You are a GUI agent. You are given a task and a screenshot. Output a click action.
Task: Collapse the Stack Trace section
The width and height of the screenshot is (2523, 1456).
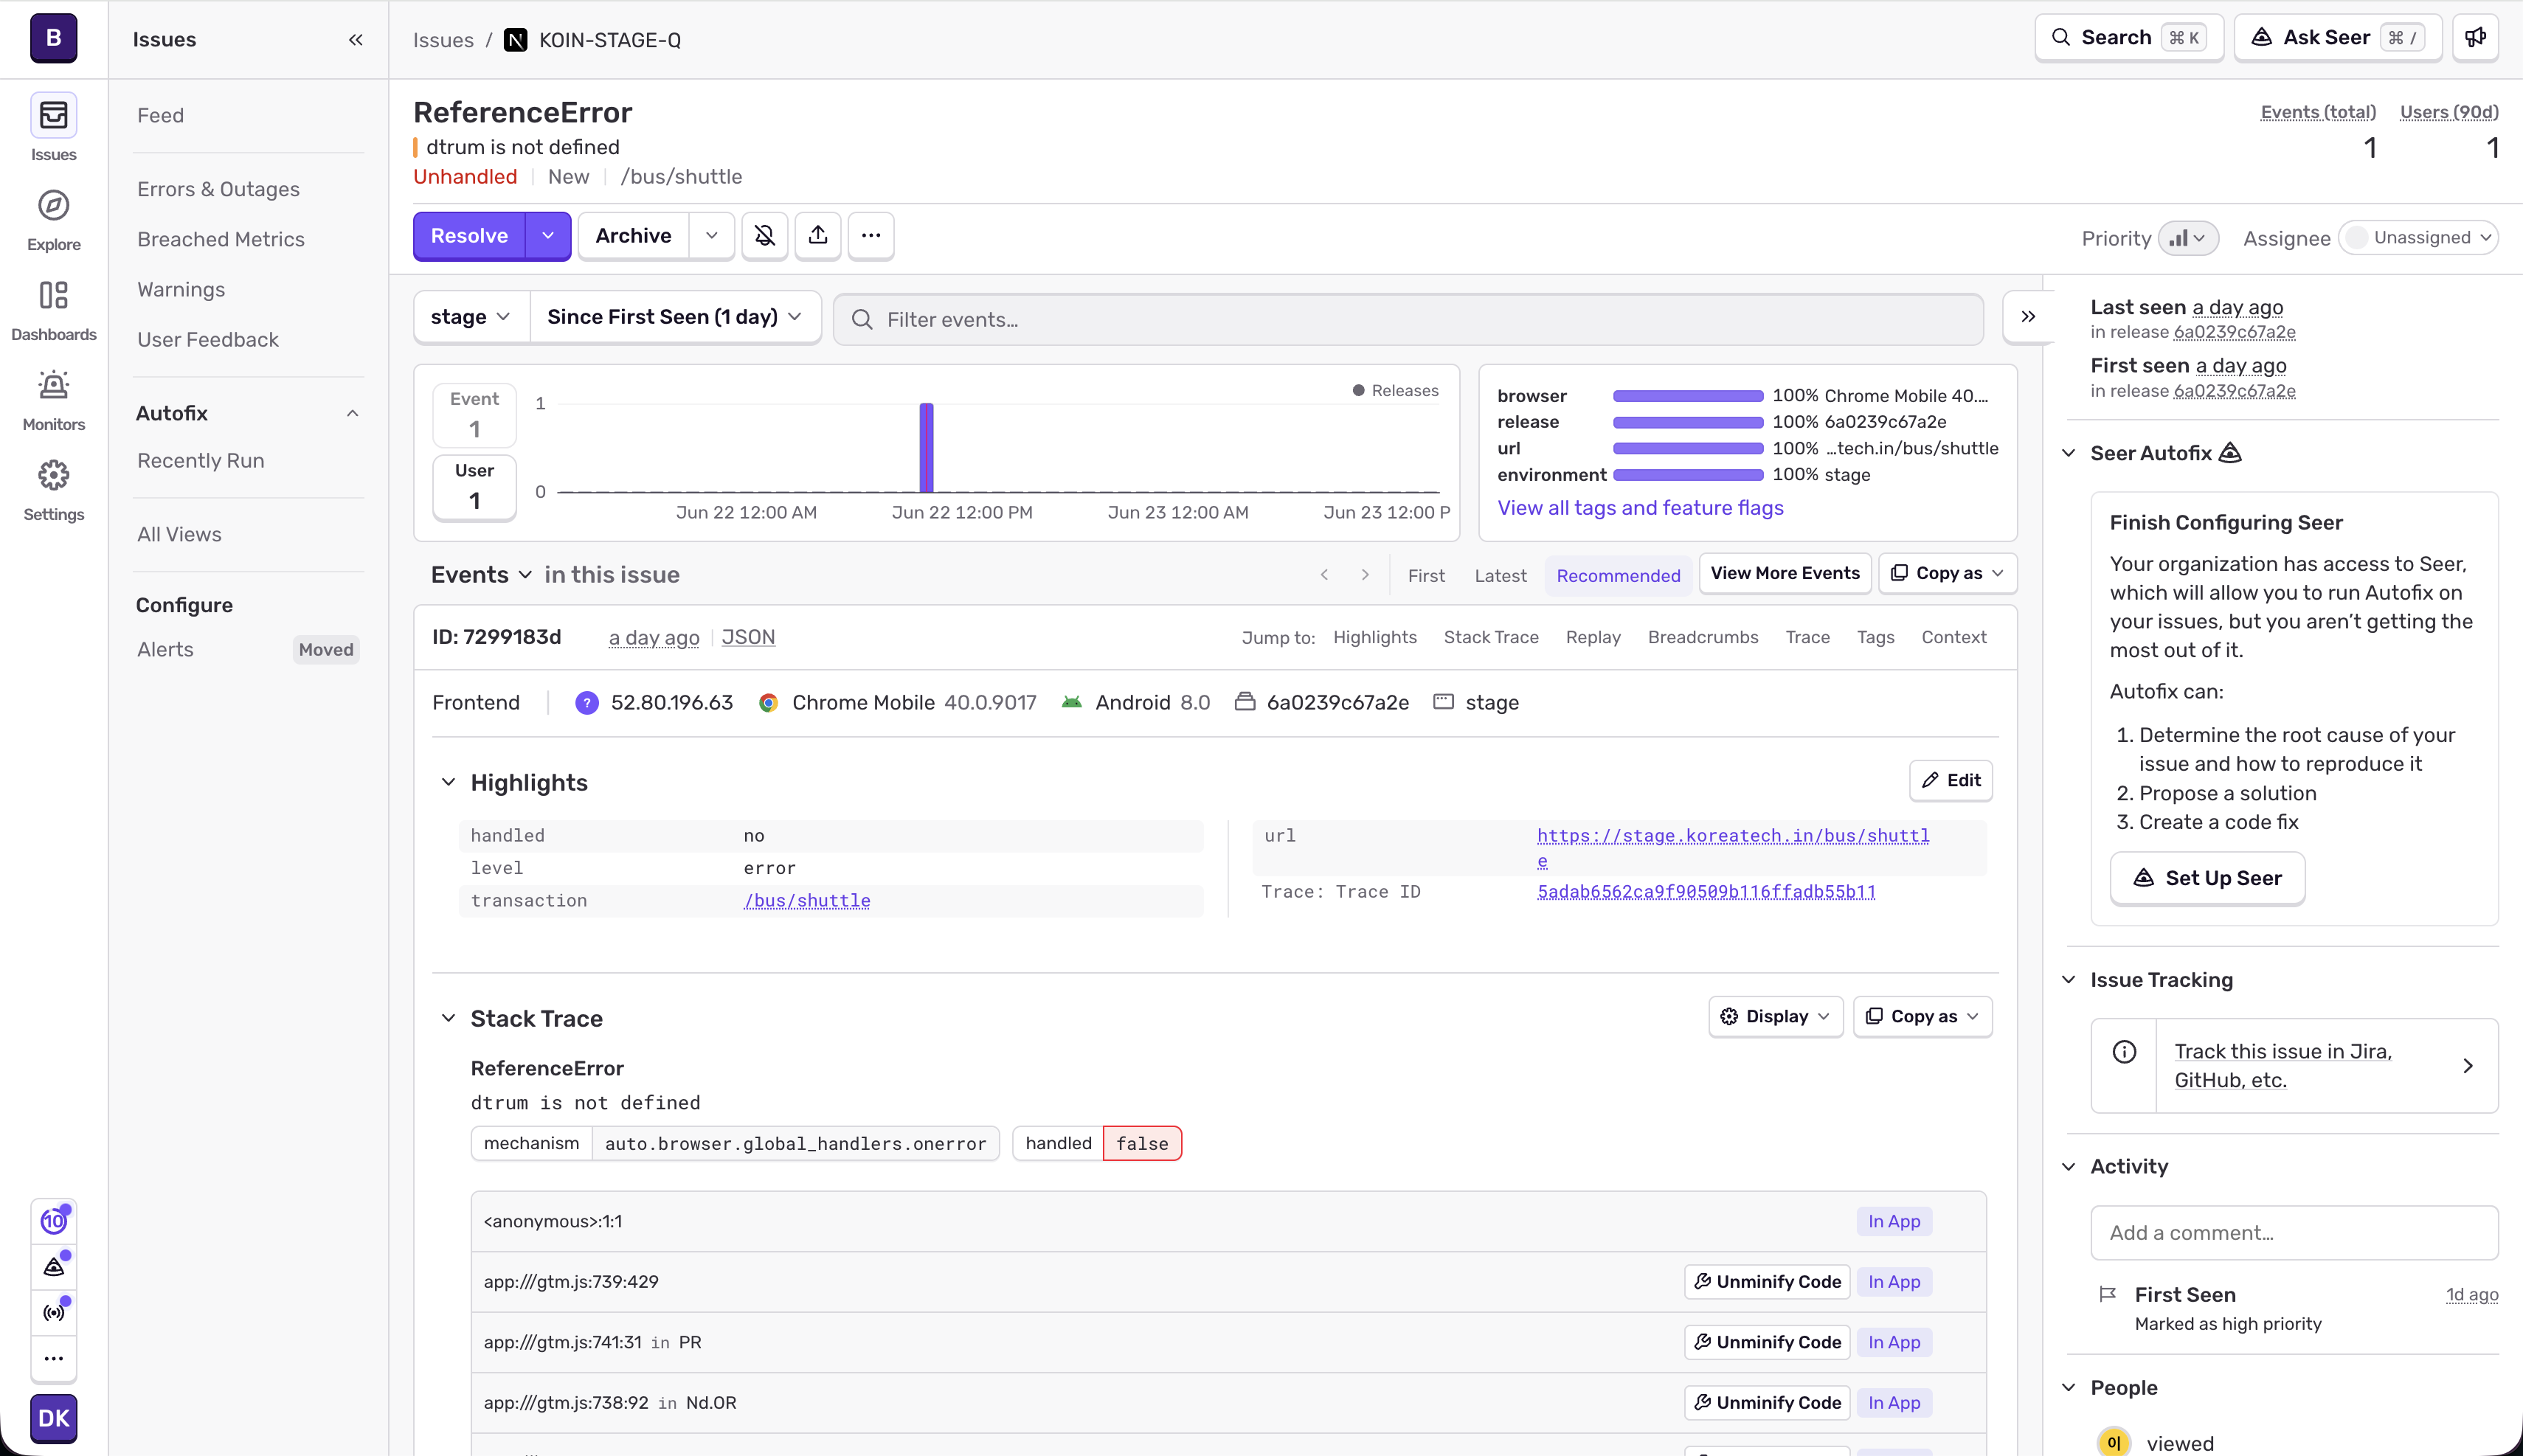[x=448, y=1018]
